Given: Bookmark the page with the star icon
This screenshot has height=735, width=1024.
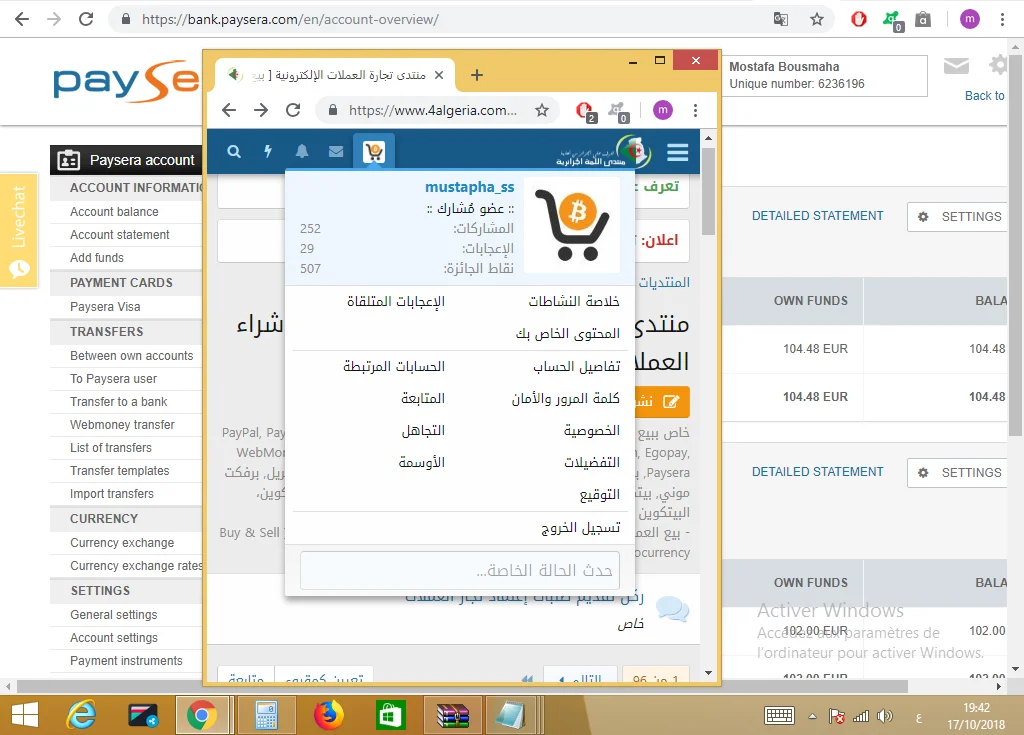Looking at the screenshot, I should click(x=817, y=19).
